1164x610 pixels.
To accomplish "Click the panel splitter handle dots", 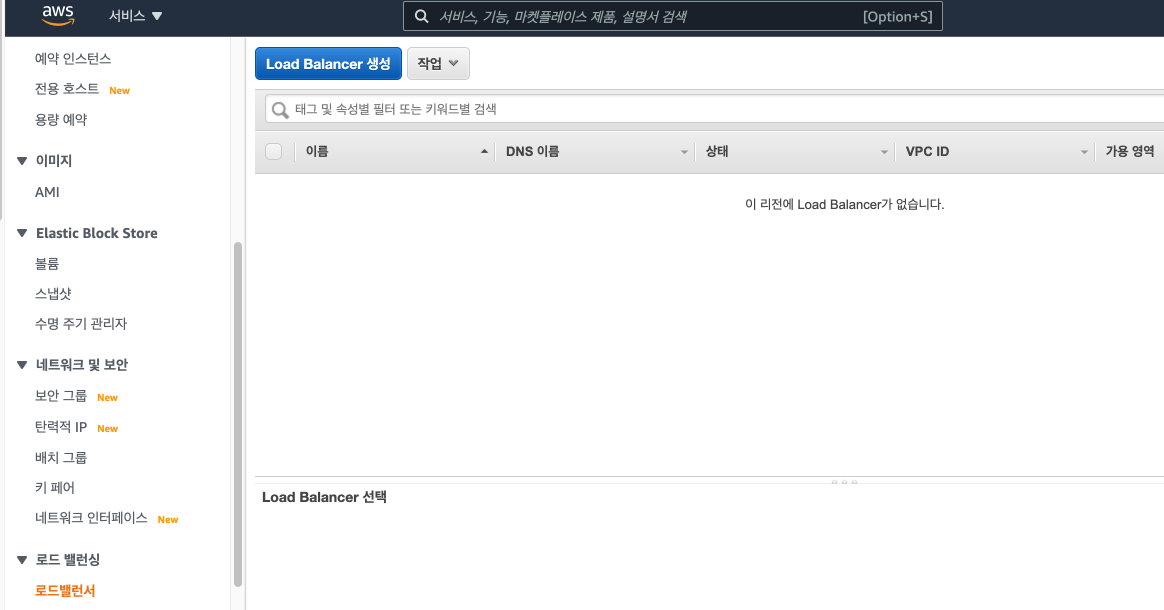I will point(844,482).
